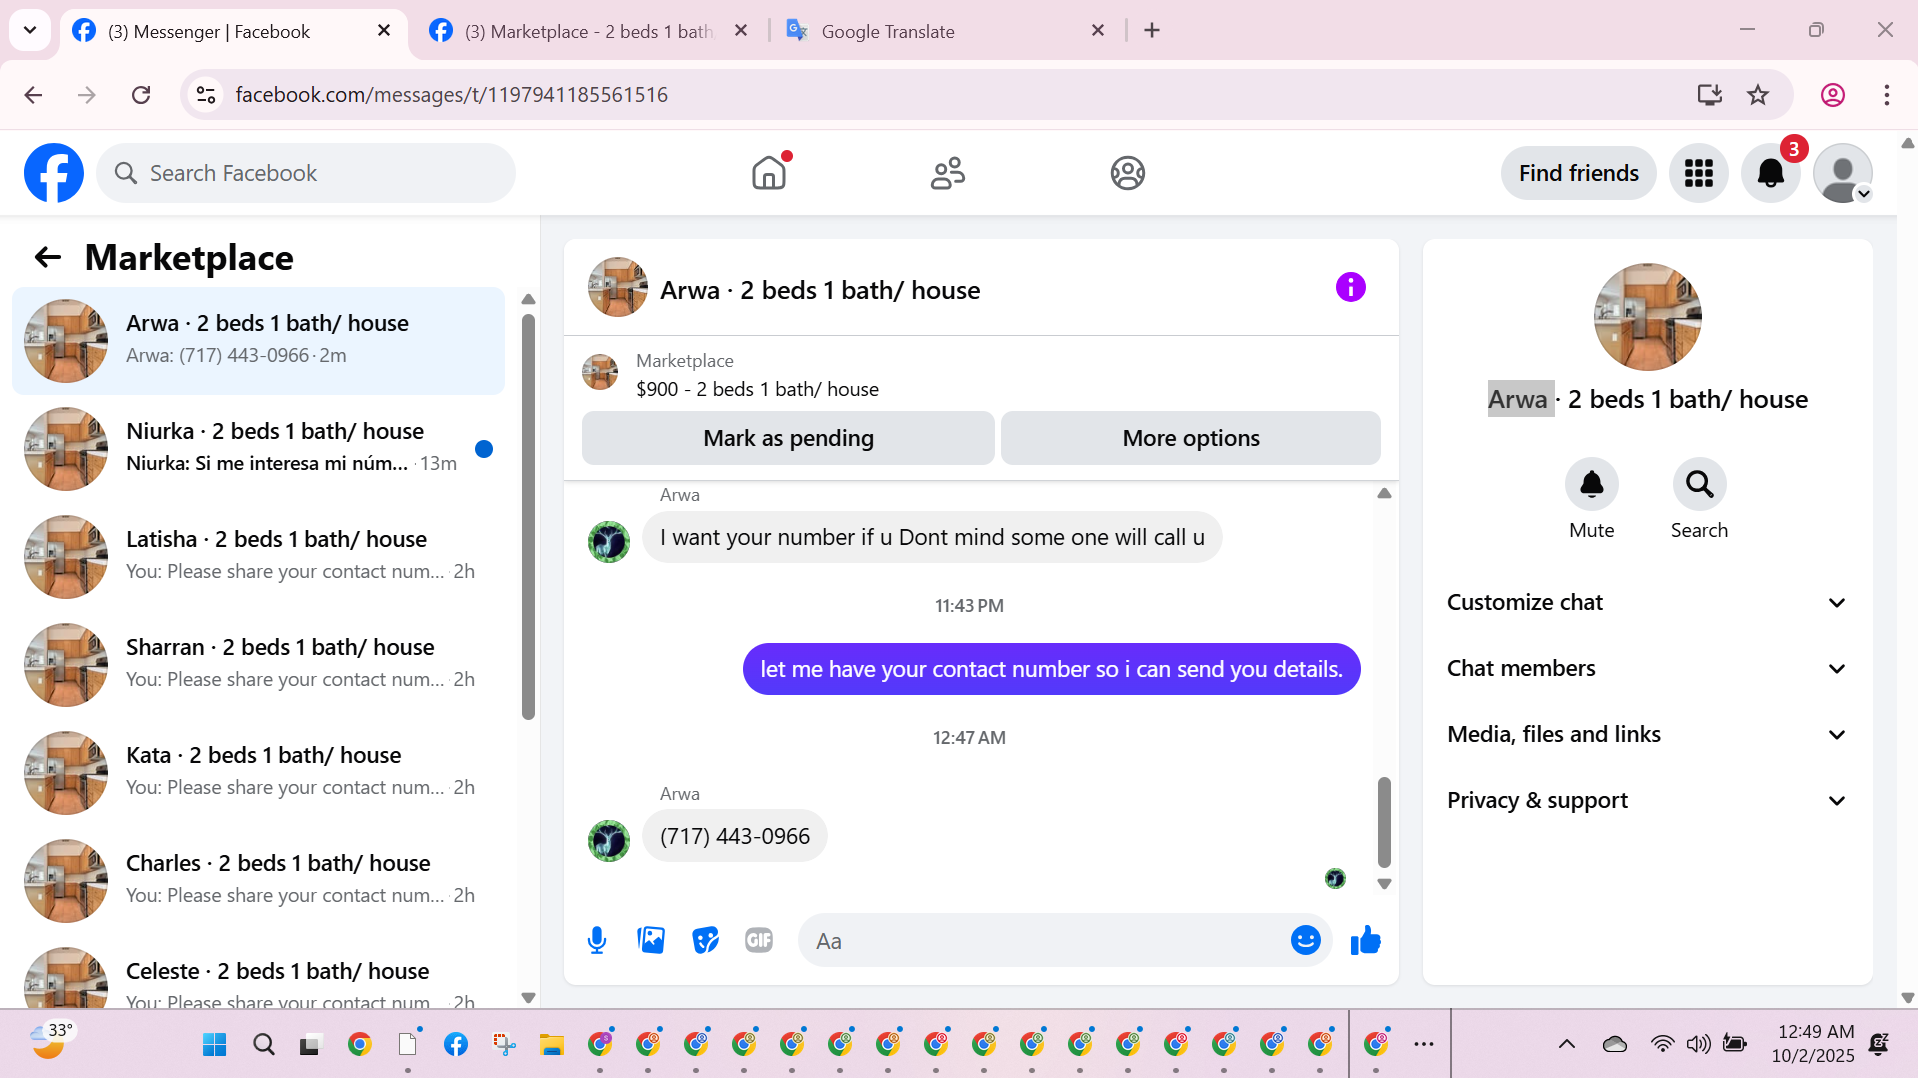This screenshot has height=1078, width=1918.
Task: Open Latisha conversation in list
Action: [258, 557]
